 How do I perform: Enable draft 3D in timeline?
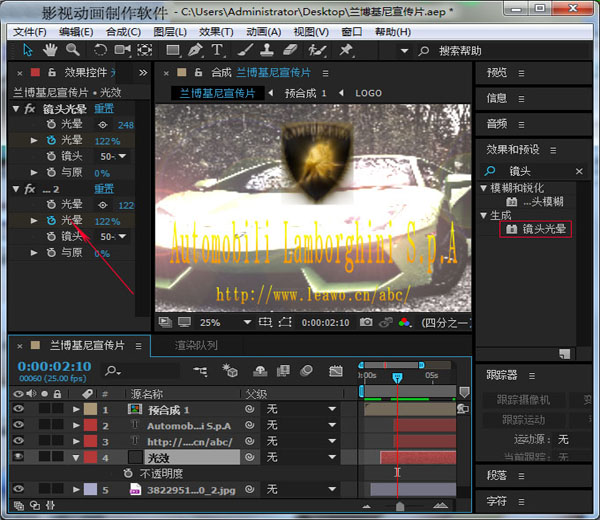tap(230, 370)
